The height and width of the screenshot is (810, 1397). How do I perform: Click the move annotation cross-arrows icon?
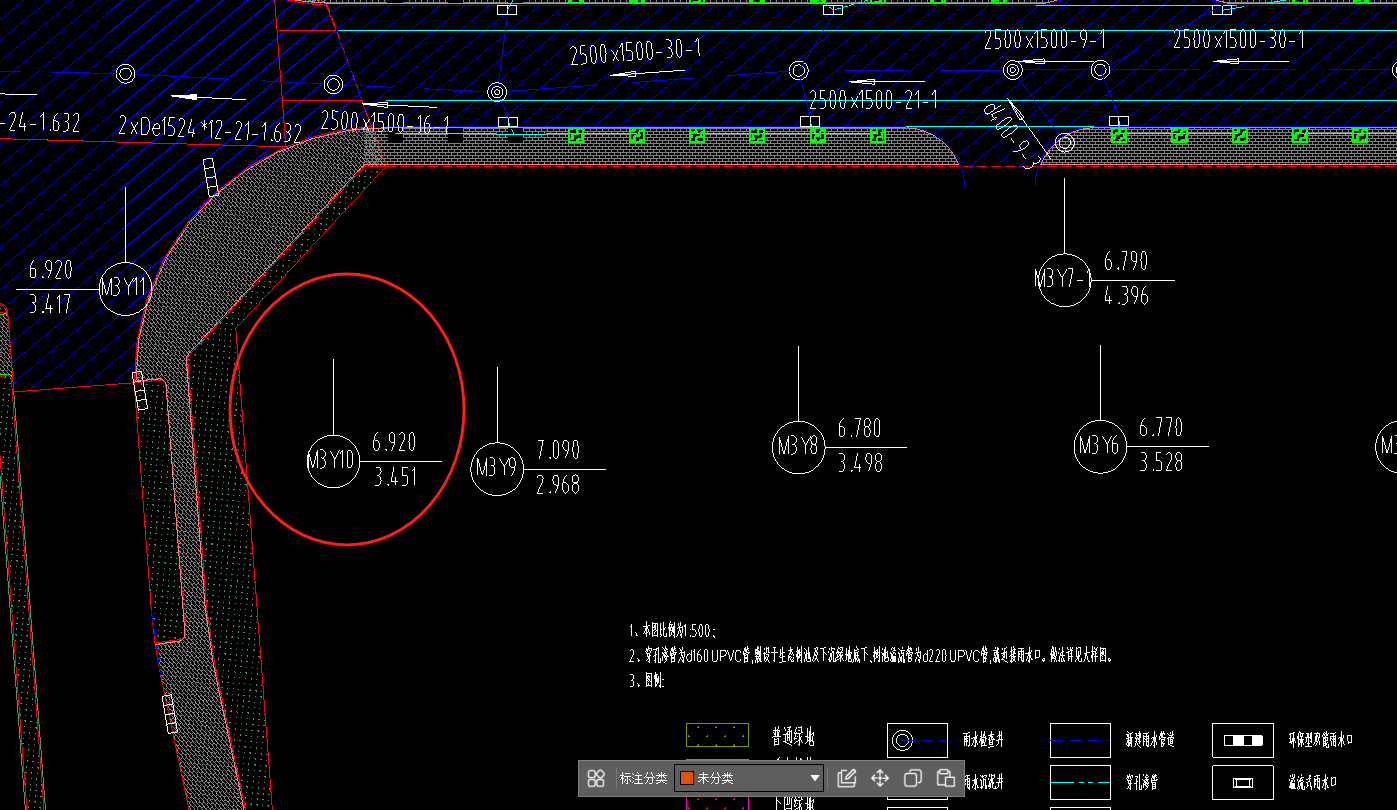[880, 778]
